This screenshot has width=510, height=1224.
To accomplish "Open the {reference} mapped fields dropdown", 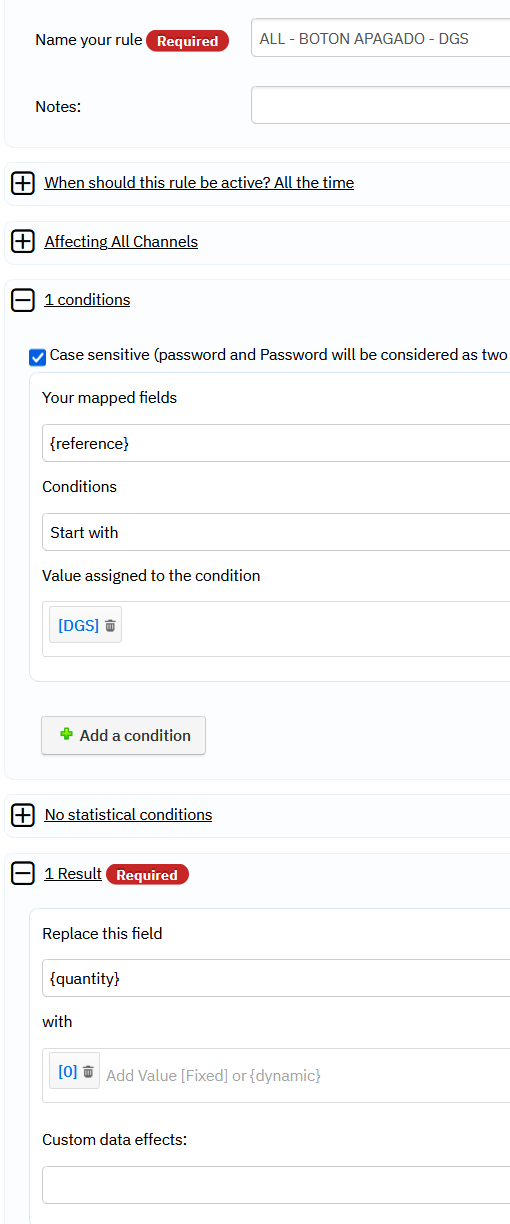I will pyautogui.click(x=276, y=443).
